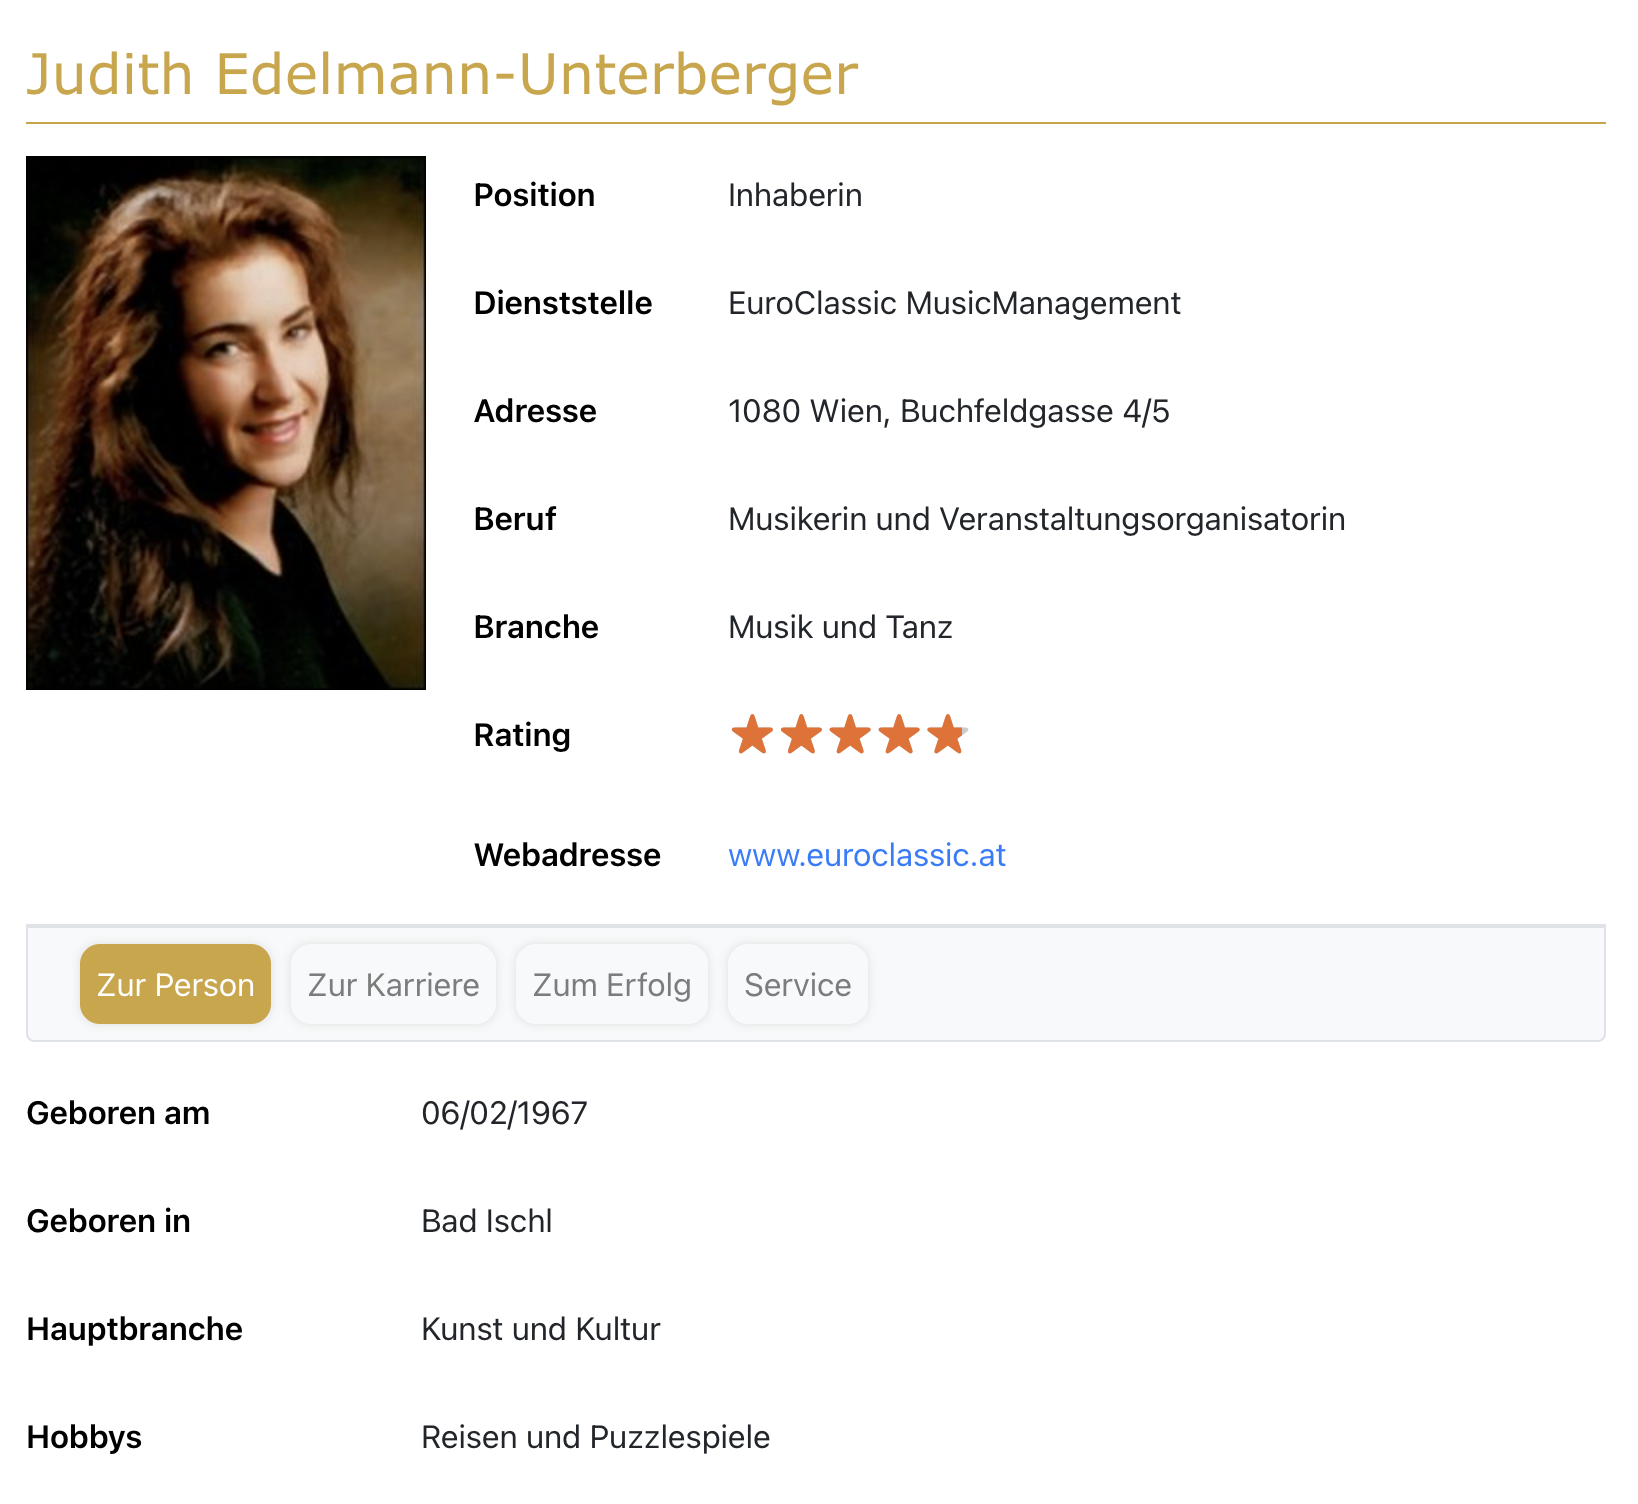Image resolution: width=1638 pixels, height=1504 pixels.
Task: Open the Zur Karriere tab
Action: 393,984
